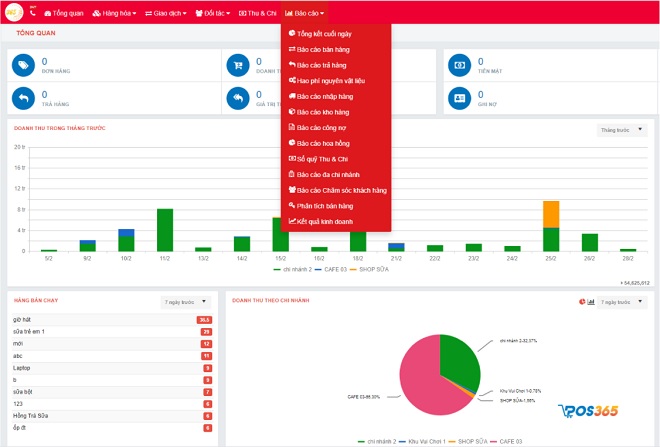This screenshot has width=660, height=447.
Task: Click sữa trẻ em 1 row
Action: coord(112,332)
